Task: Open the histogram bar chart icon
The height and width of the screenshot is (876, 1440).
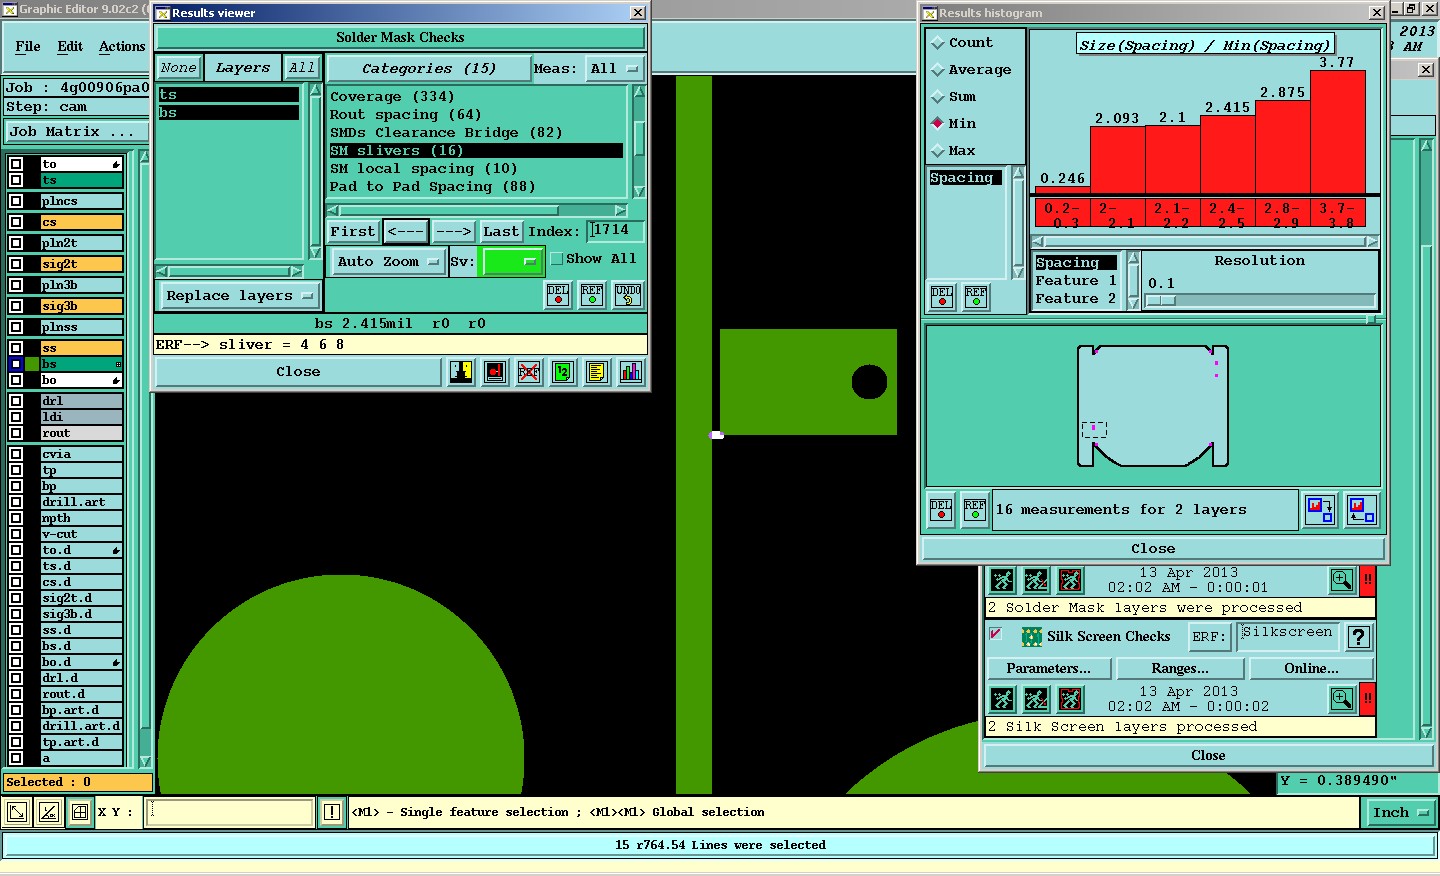Action: pos(631,372)
